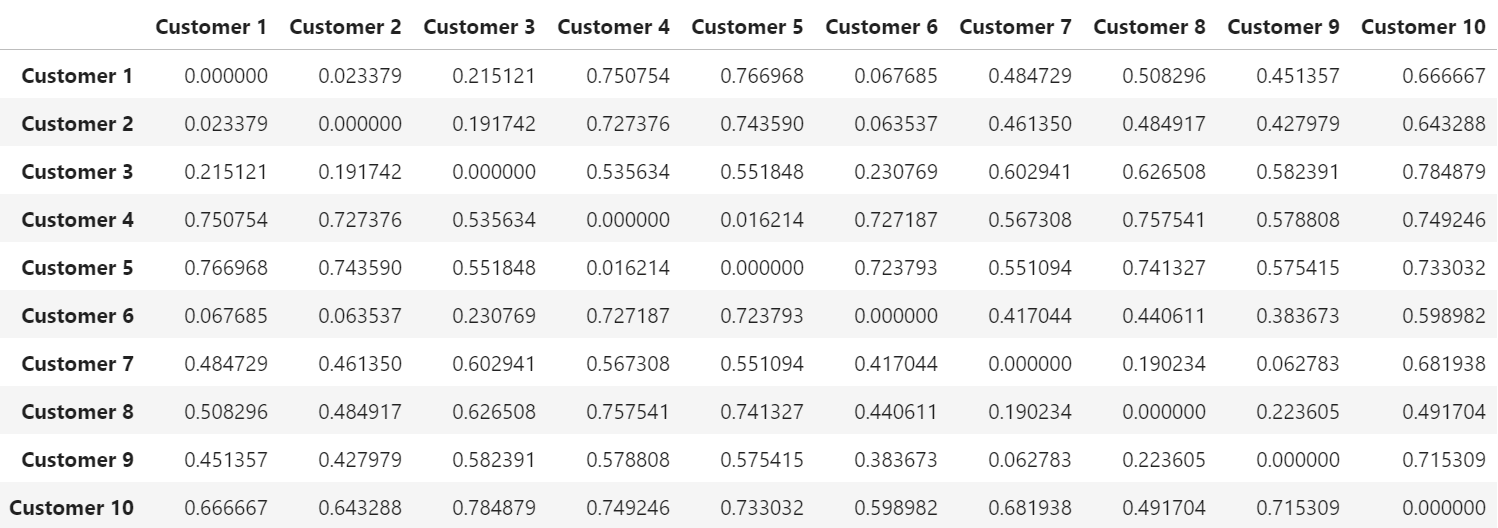The height and width of the screenshot is (528, 1498).
Task: Click value 0.666667 in the Customer 1 row
Action: (x=1444, y=76)
